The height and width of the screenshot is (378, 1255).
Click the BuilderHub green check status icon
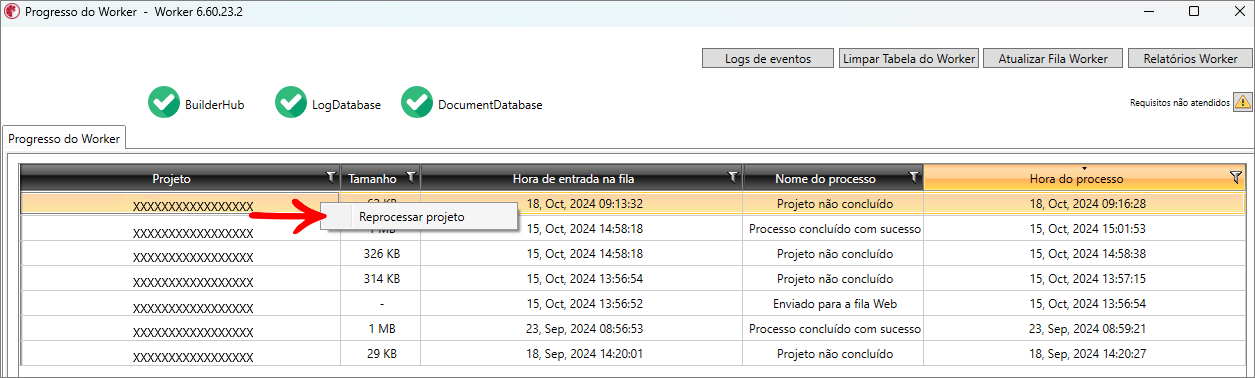(163, 102)
